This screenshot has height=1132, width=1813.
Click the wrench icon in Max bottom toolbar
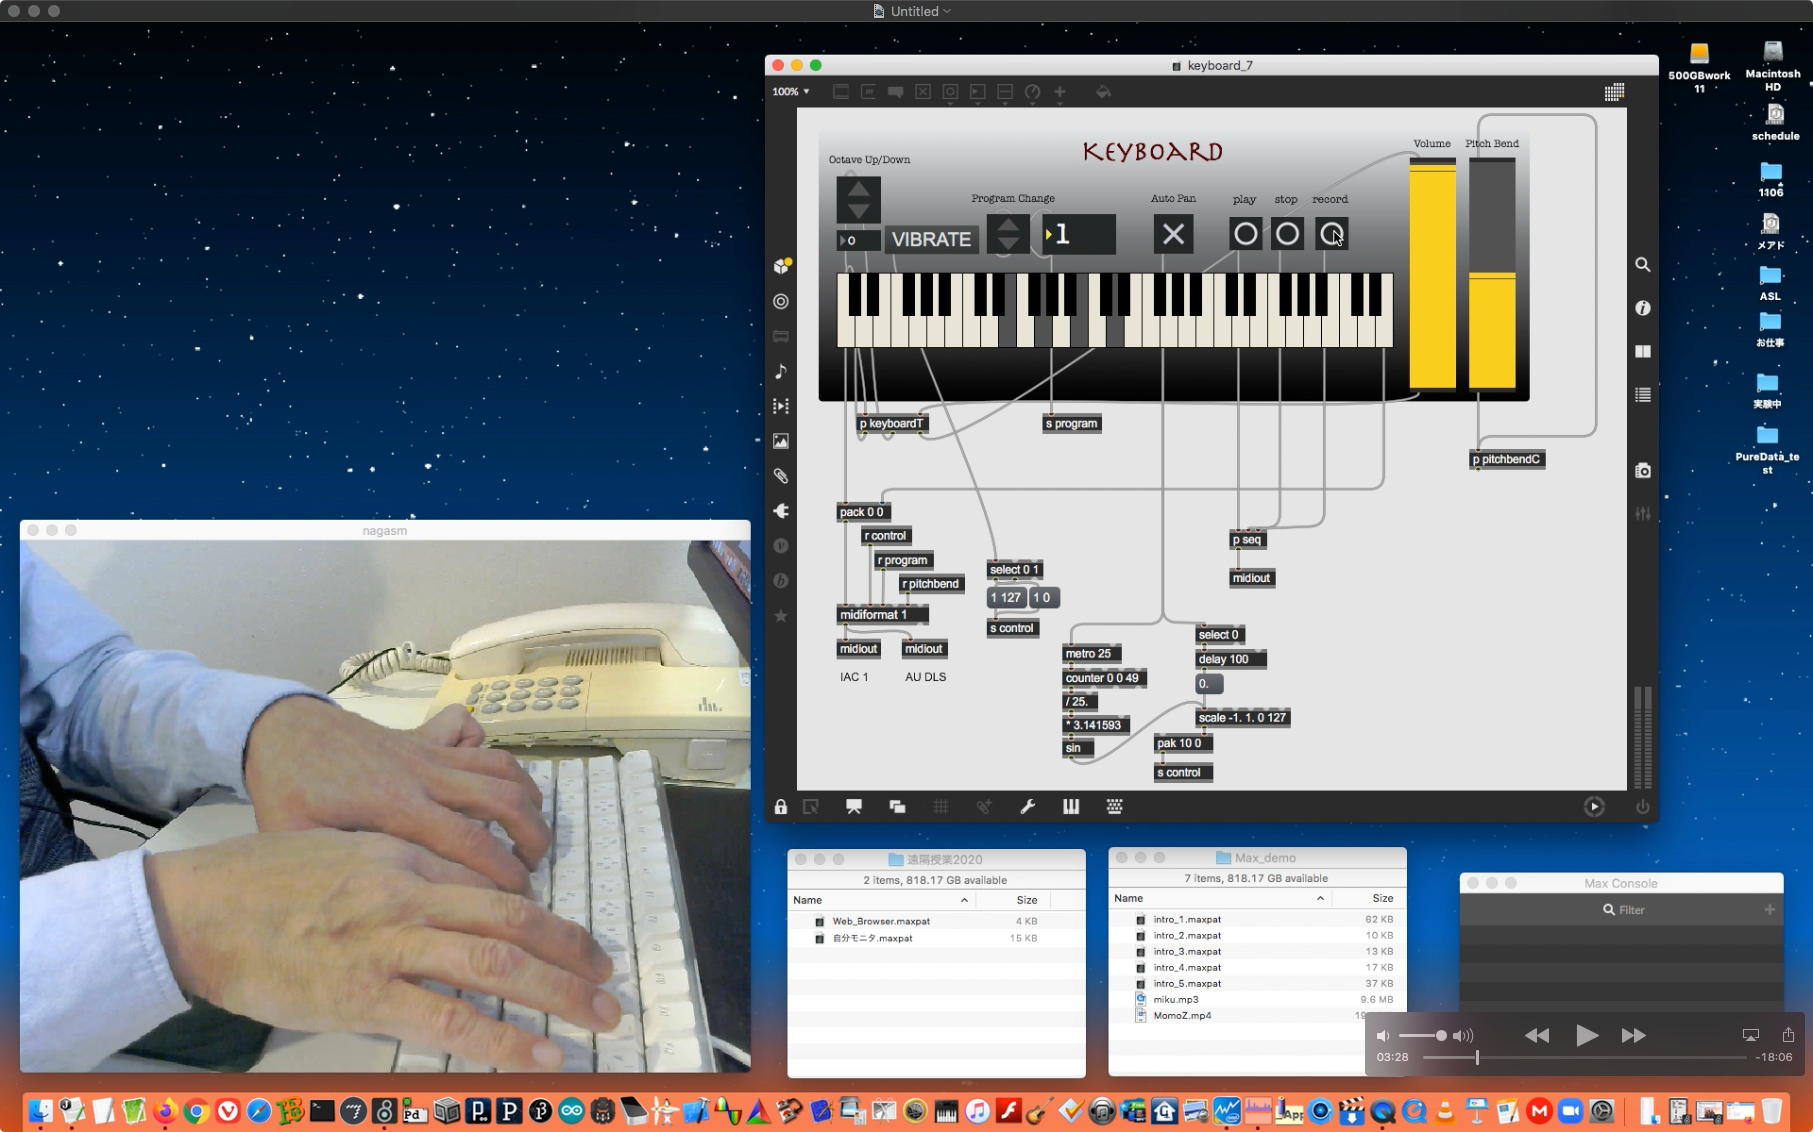(1027, 807)
